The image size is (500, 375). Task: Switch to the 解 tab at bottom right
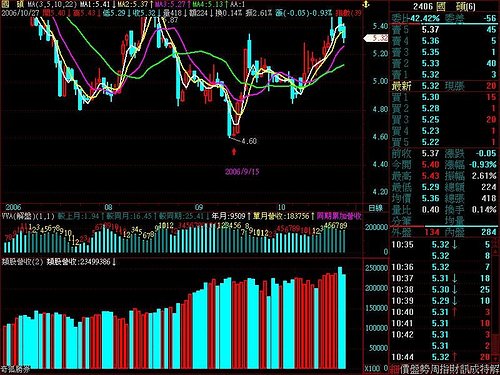click(x=494, y=369)
